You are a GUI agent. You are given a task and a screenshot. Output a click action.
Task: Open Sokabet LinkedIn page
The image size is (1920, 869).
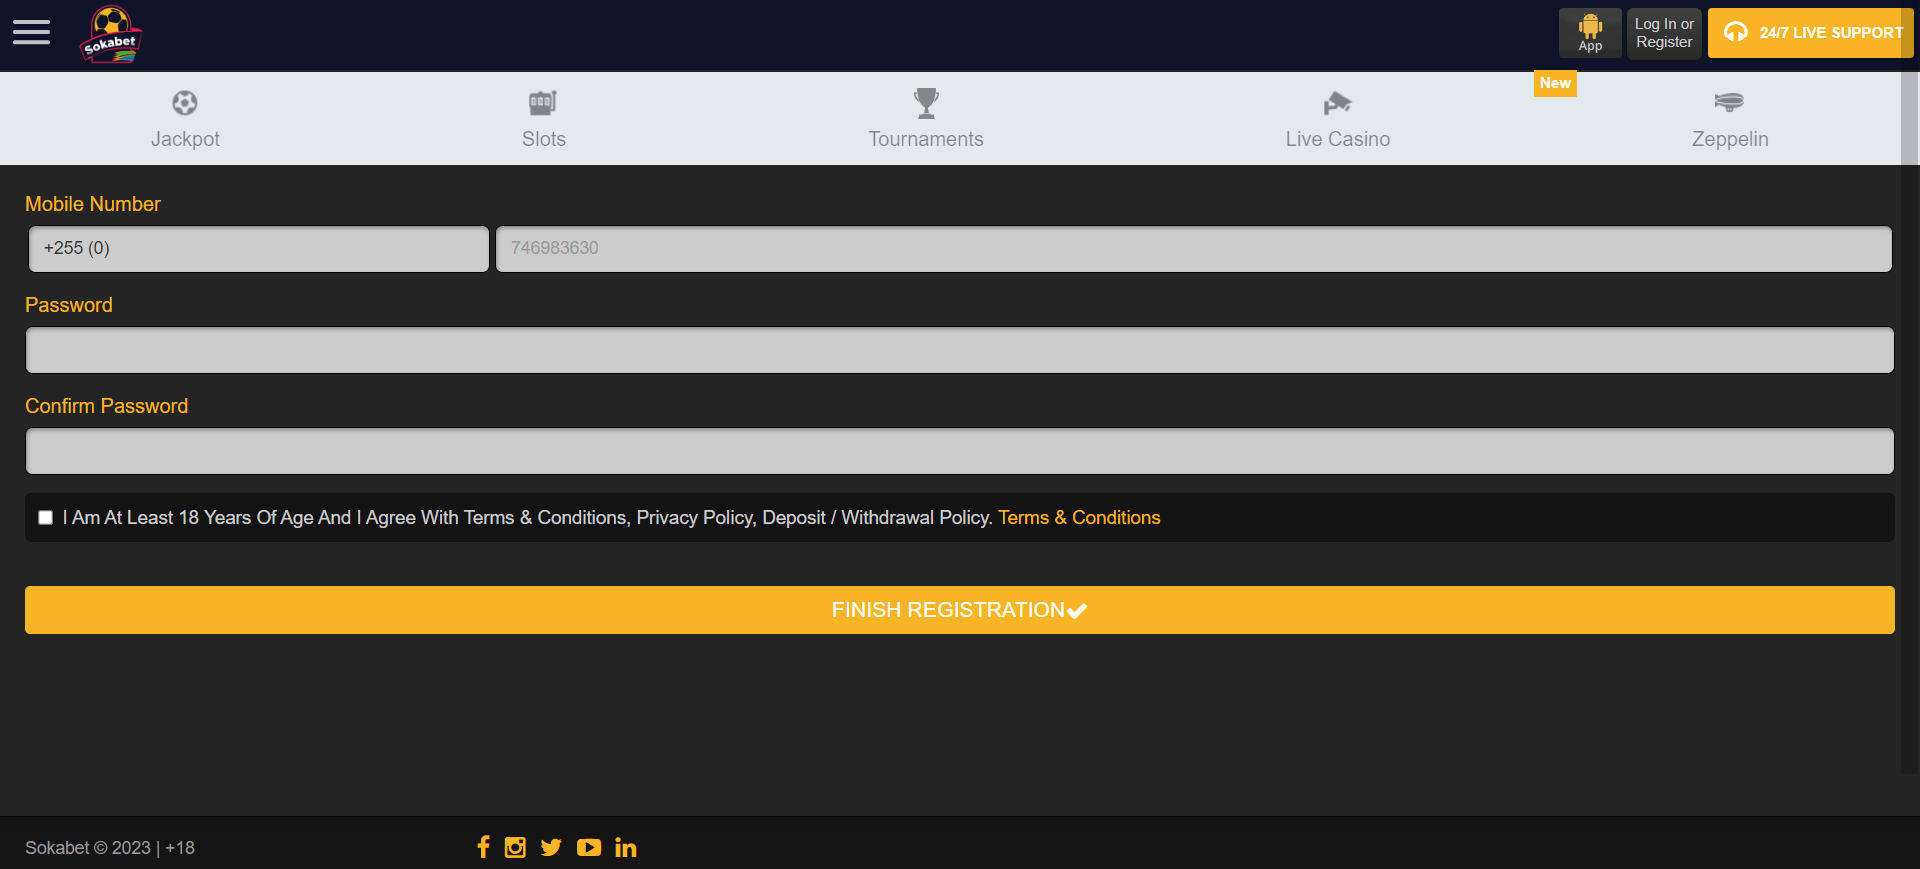626,847
